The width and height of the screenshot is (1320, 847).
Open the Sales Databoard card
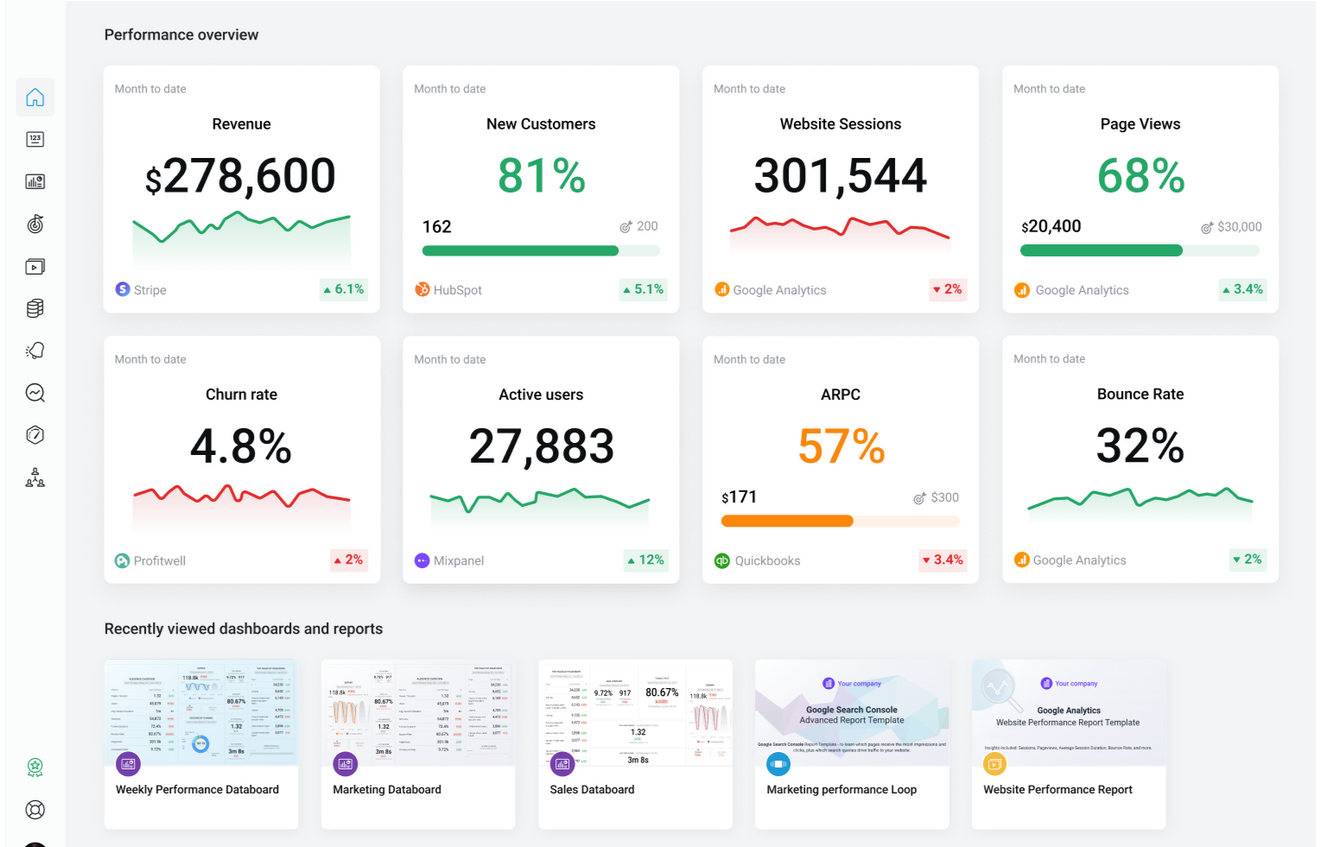point(635,743)
